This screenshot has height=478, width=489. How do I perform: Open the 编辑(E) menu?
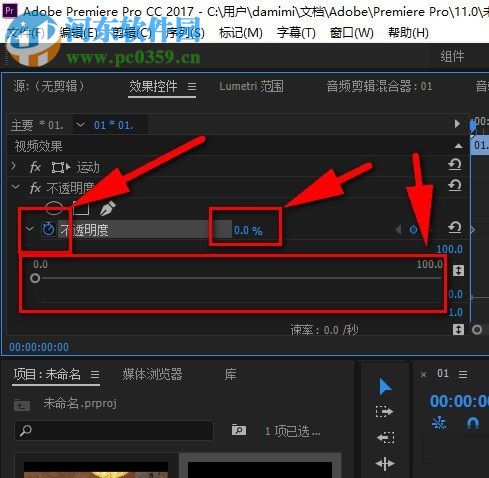(78, 33)
